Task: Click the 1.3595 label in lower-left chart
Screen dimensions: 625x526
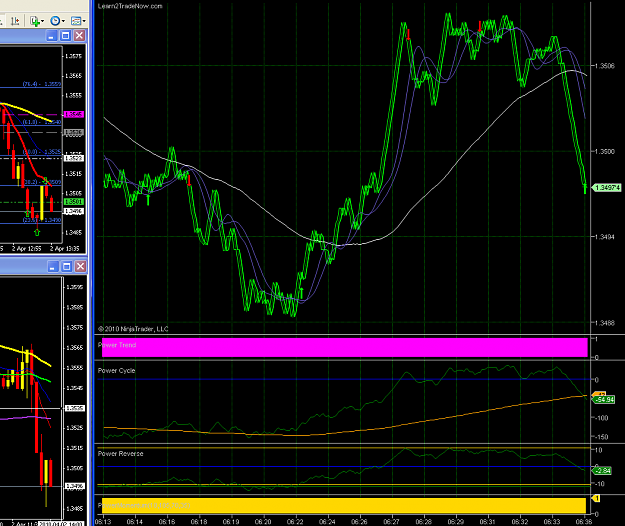Action: [75, 287]
